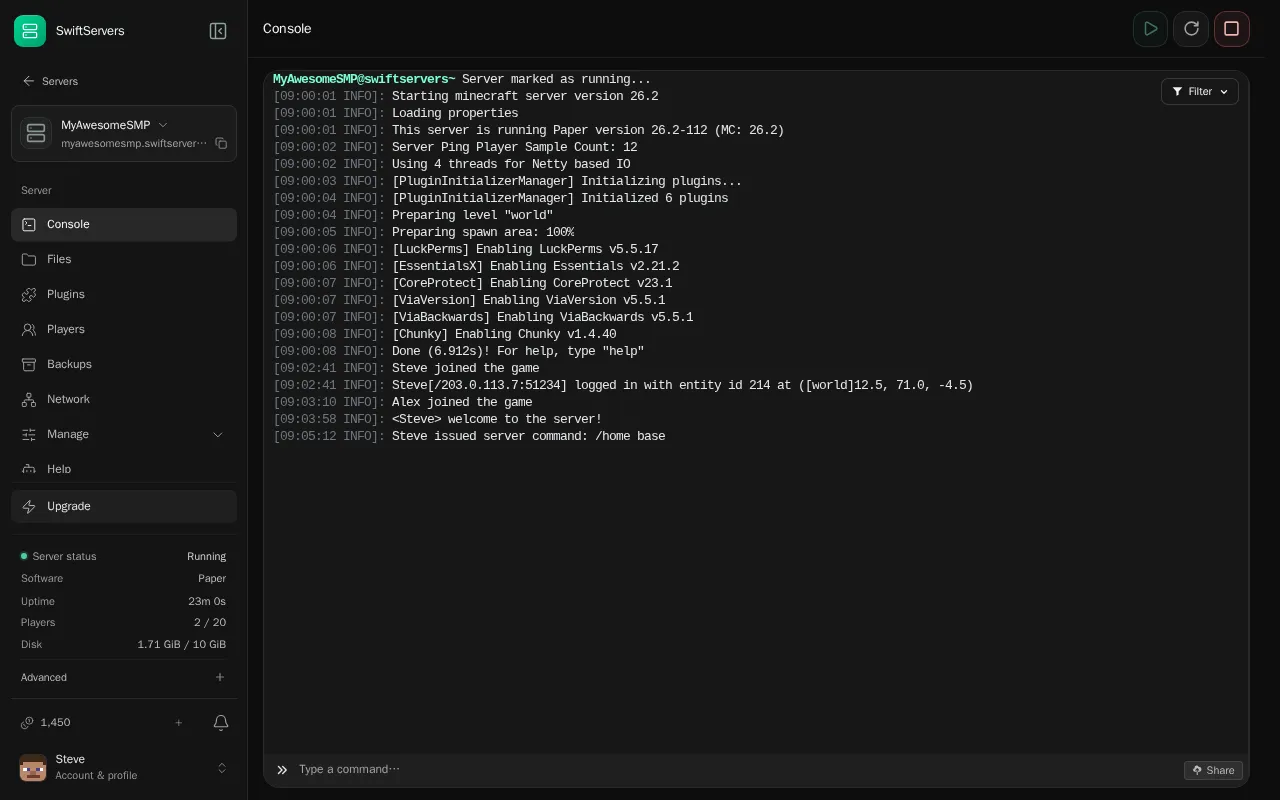The image size is (1280, 800).
Task: Add more credits with plus icon
Action: click(179, 723)
